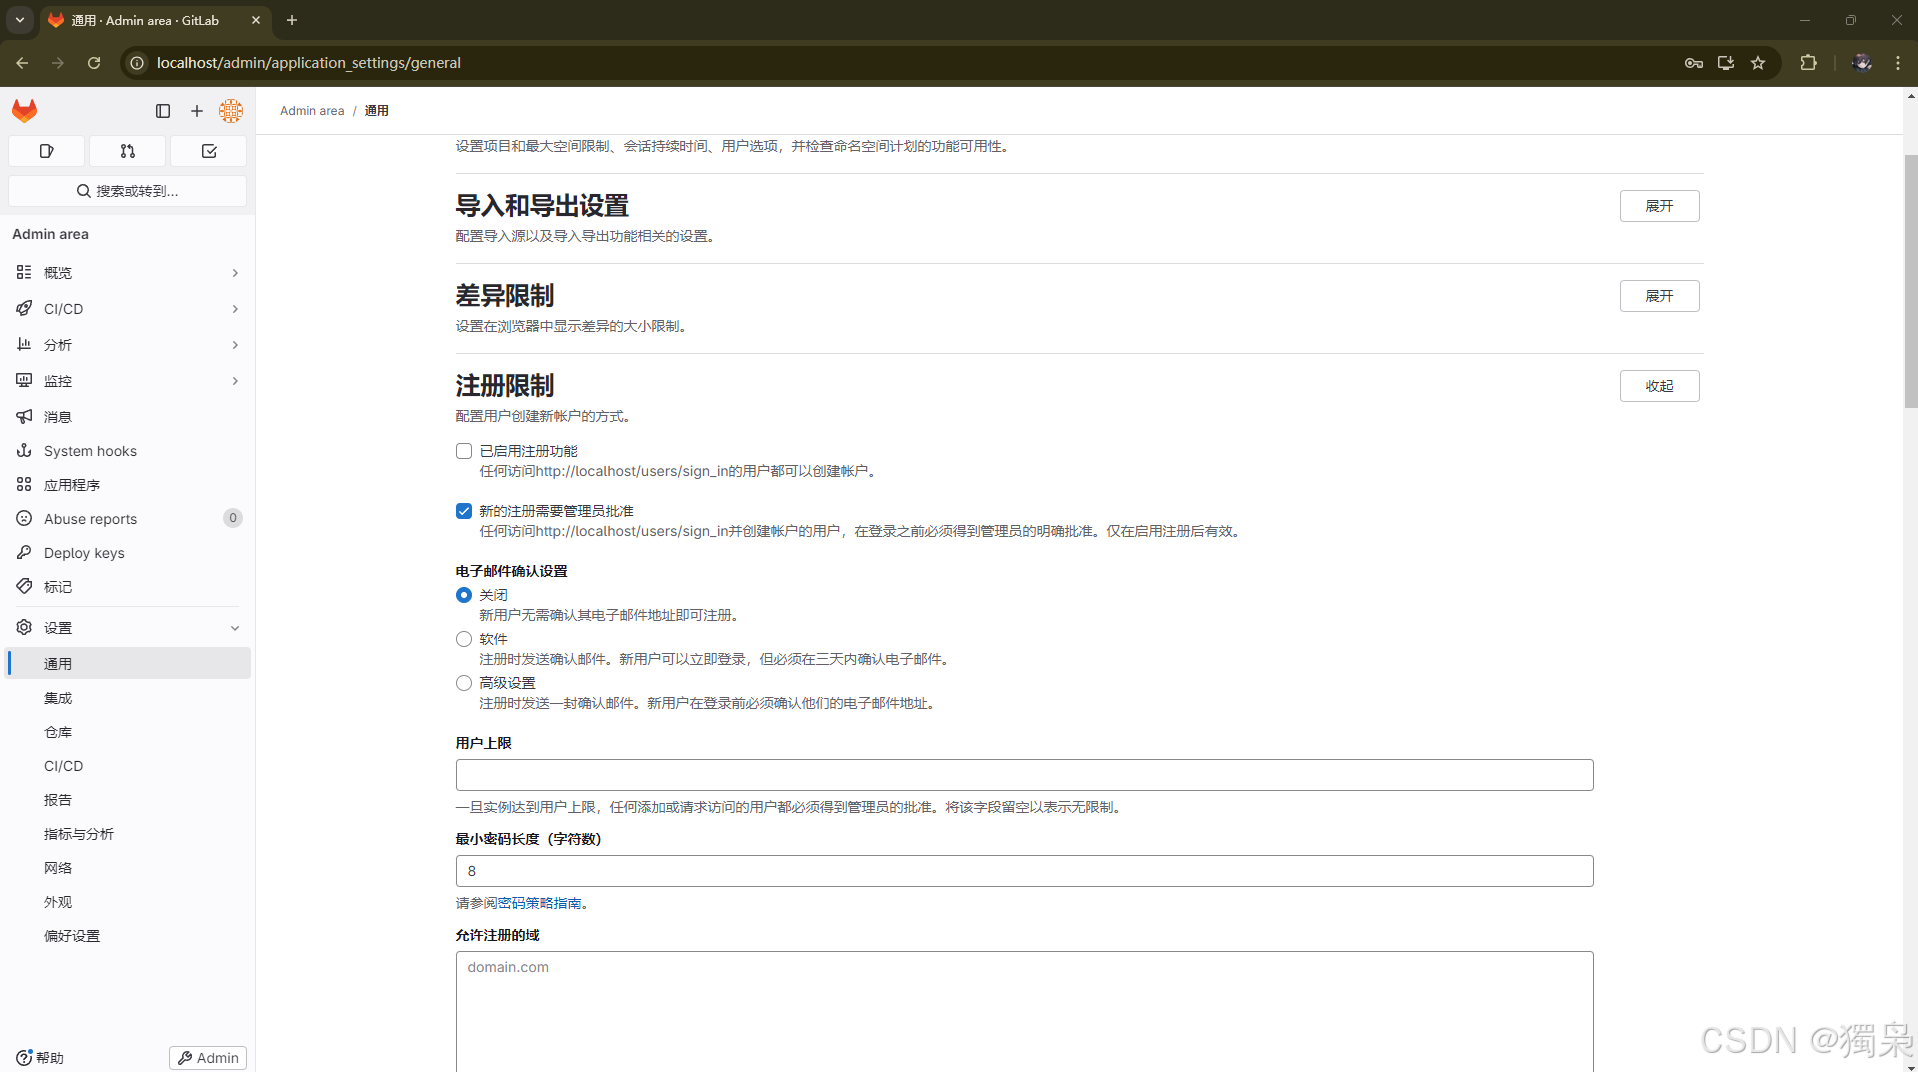Screen dimensions: 1918x1072
Task: Collapse the 注册限制 section with 收起
Action: [1659, 386]
